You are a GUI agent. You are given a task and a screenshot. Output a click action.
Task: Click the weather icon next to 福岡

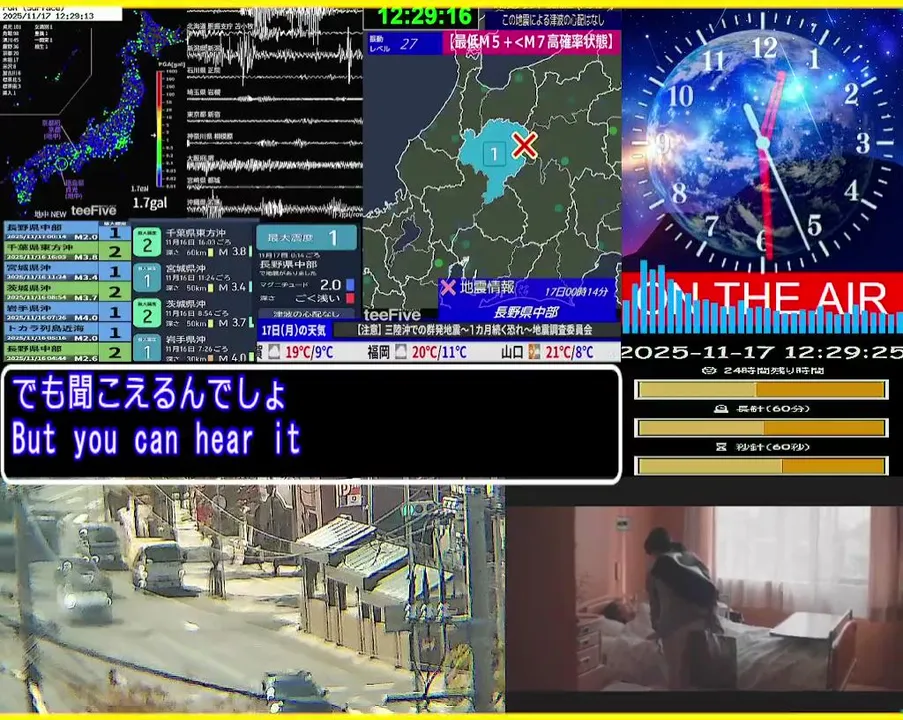pyautogui.click(x=401, y=351)
